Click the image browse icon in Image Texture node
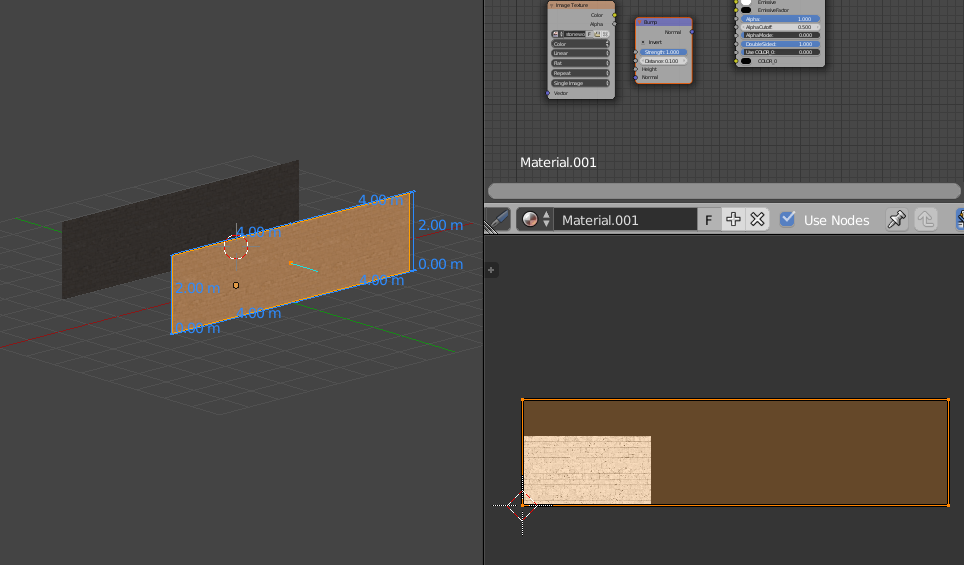 (557, 34)
